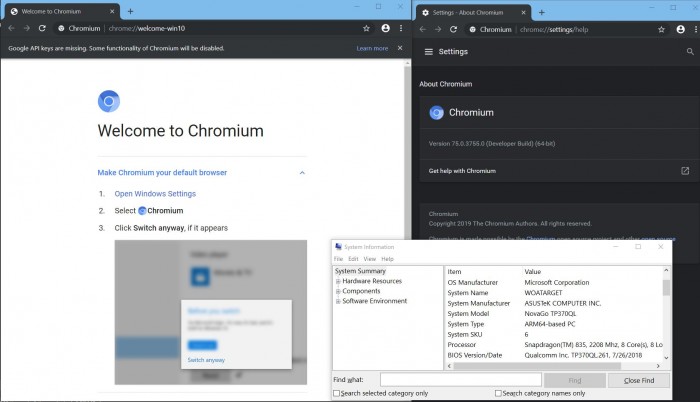Image resolution: width=700 pixels, height=402 pixels.
Task: Expand the Software Environment tree node
Action: click(x=338, y=301)
